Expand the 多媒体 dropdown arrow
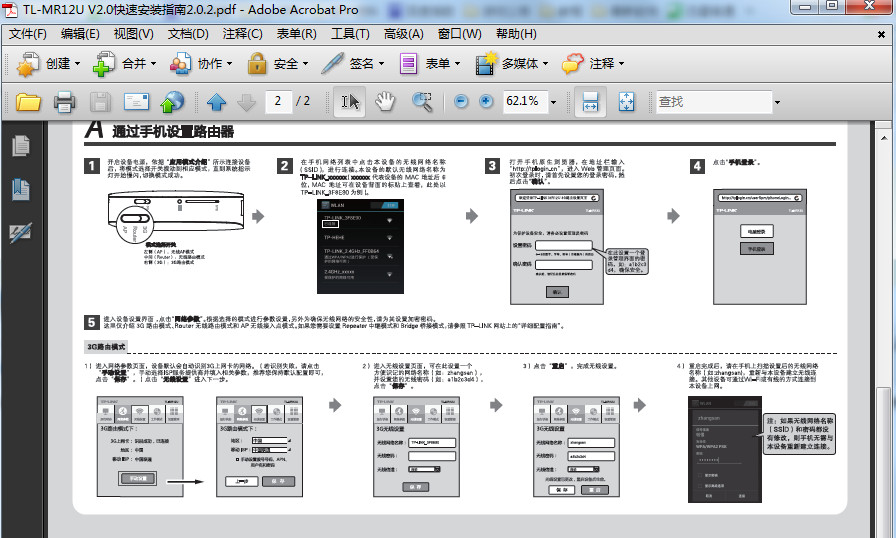The image size is (896, 538). 545,64
